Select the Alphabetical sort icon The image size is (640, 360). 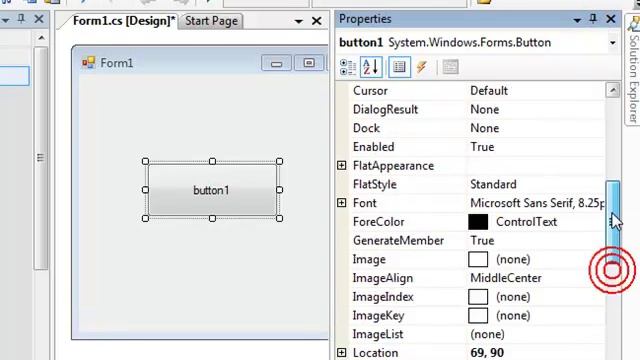coord(371,67)
